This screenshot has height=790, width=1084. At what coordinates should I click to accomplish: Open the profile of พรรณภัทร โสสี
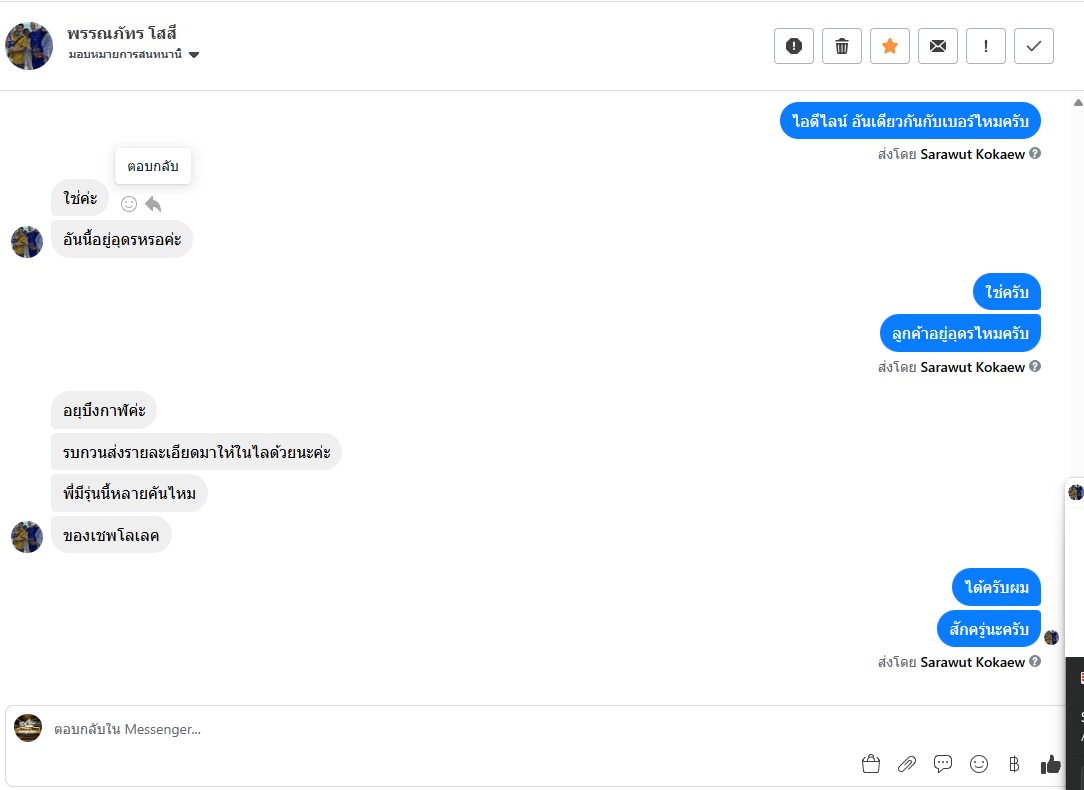pos(122,34)
